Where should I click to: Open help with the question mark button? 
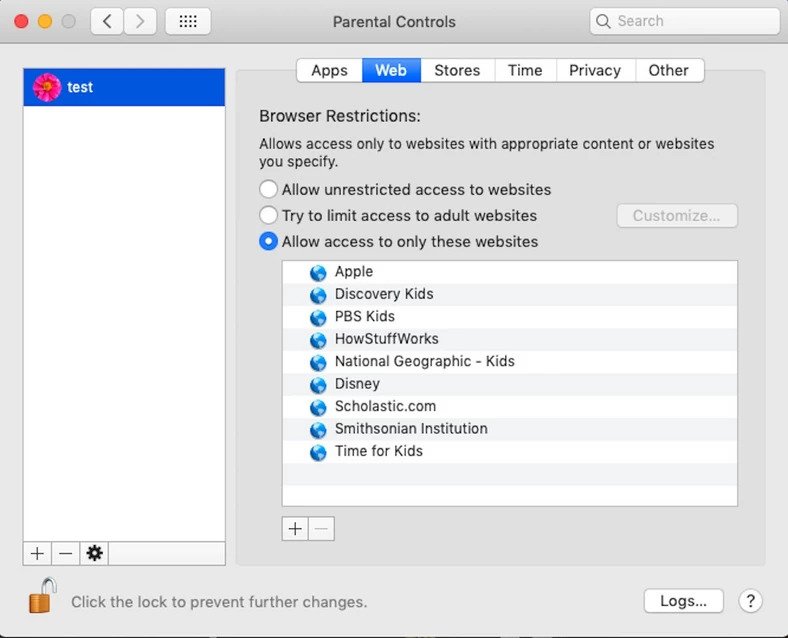[x=750, y=601]
